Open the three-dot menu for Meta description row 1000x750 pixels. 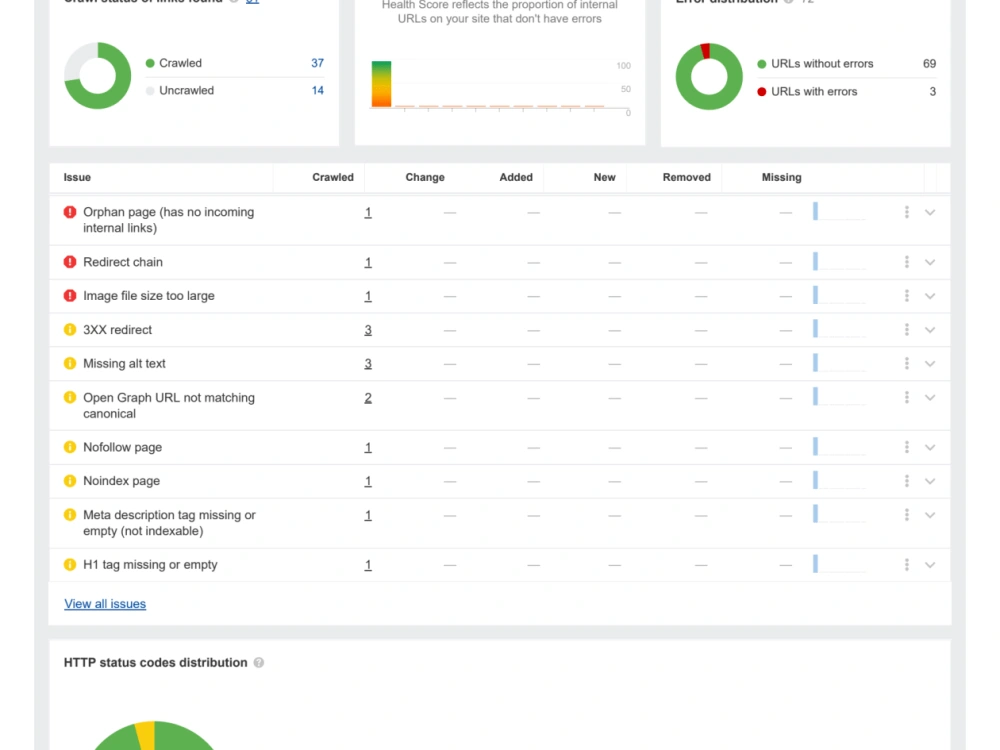pos(906,515)
